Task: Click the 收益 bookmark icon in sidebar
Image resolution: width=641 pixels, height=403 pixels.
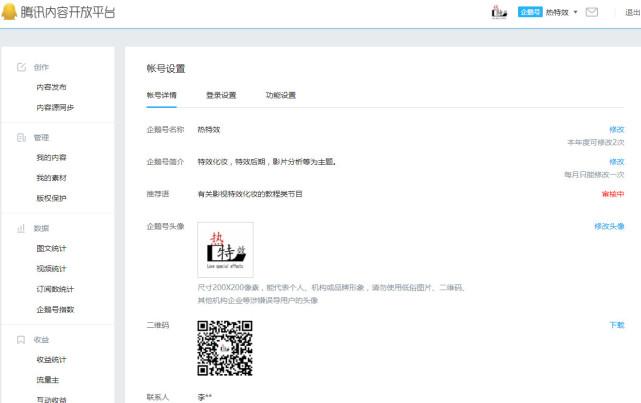Action: coord(21,340)
